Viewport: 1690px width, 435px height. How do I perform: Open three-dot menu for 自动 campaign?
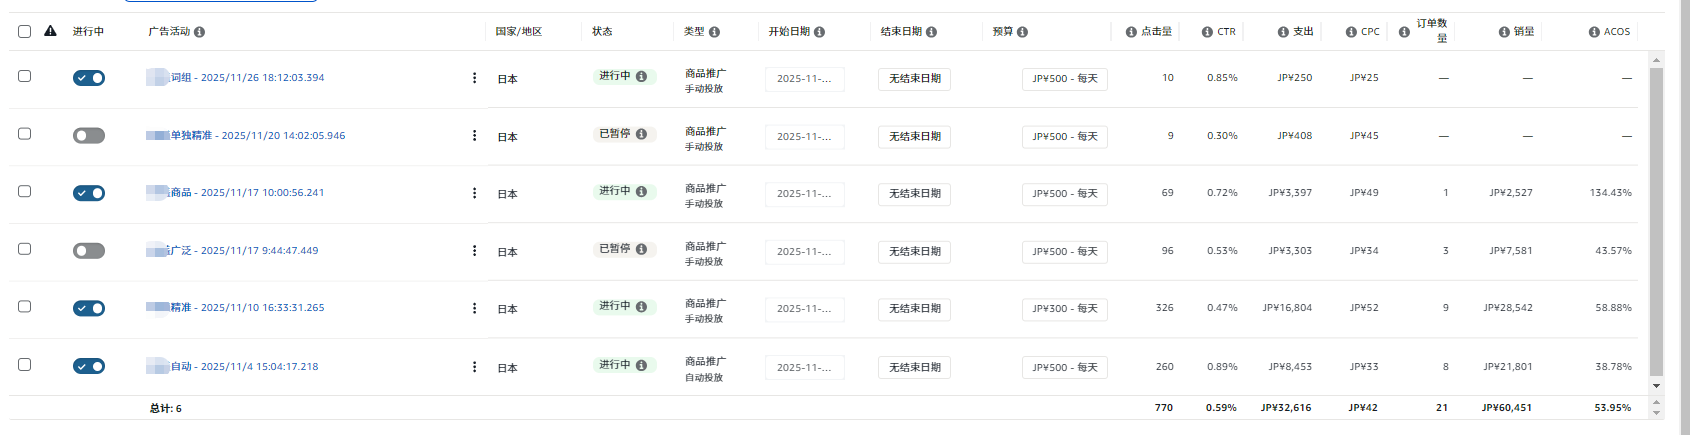474,367
